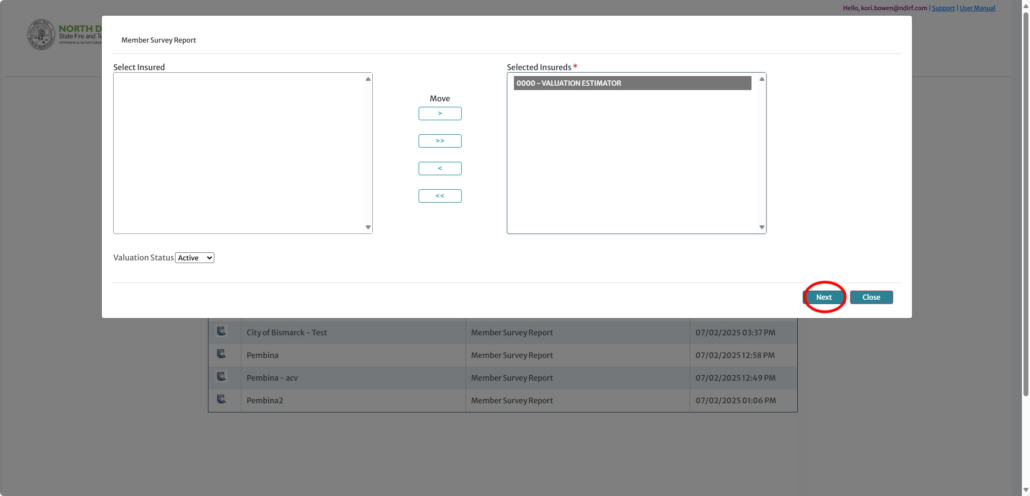1030x496 pixels.
Task: Click the report icon for Pembina - acv
Action: coord(222,377)
